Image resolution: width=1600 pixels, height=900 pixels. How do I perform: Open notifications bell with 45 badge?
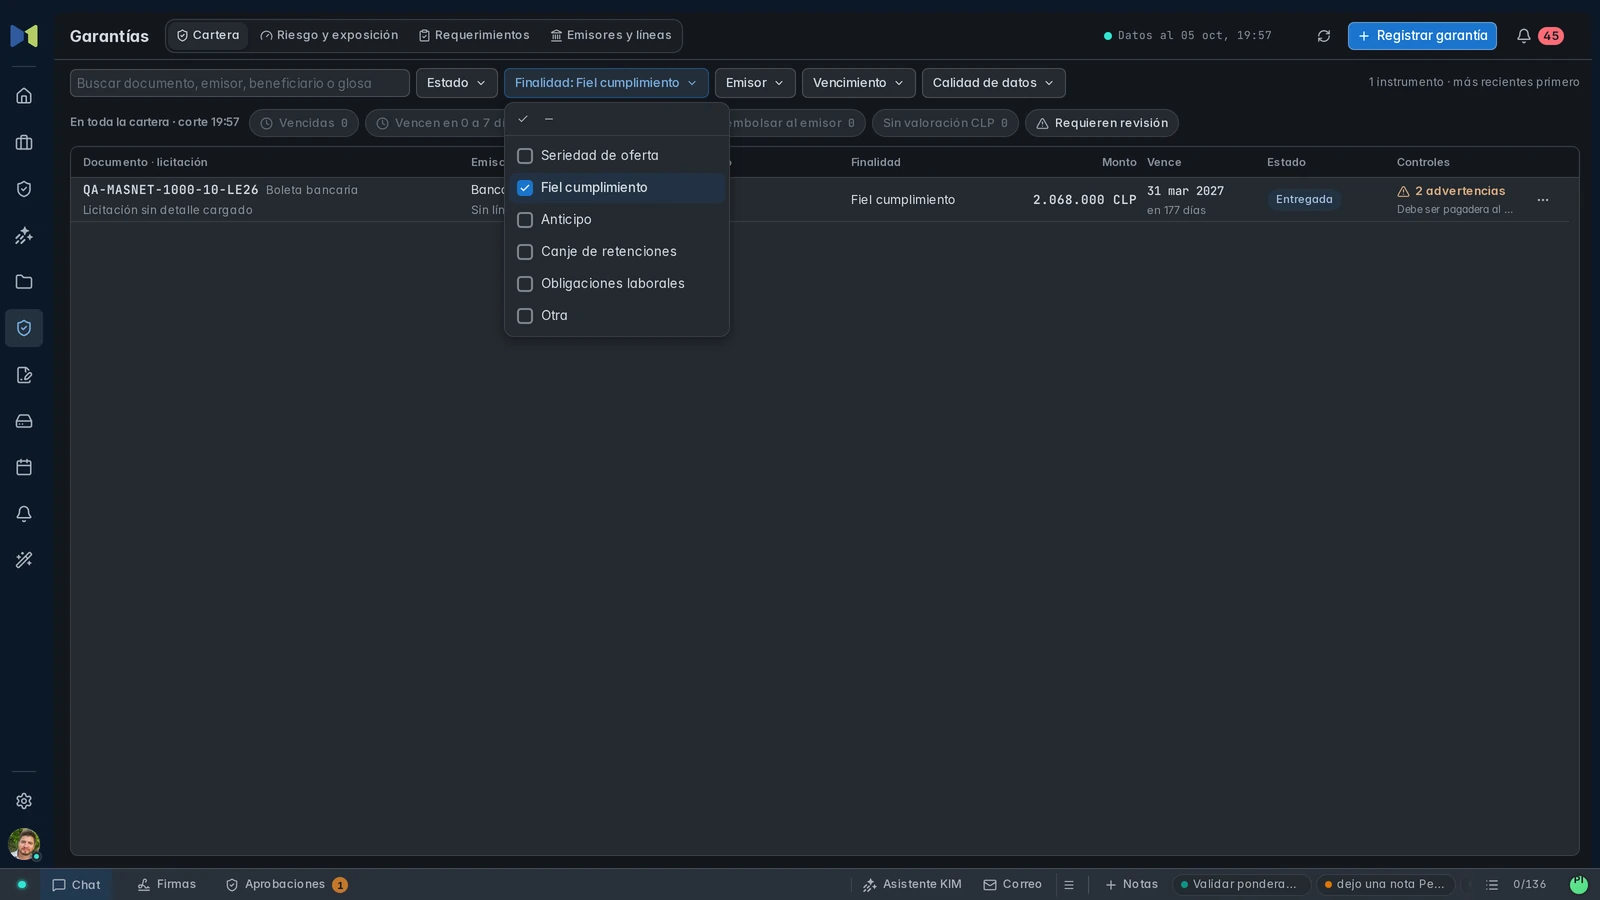click(x=1539, y=36)
